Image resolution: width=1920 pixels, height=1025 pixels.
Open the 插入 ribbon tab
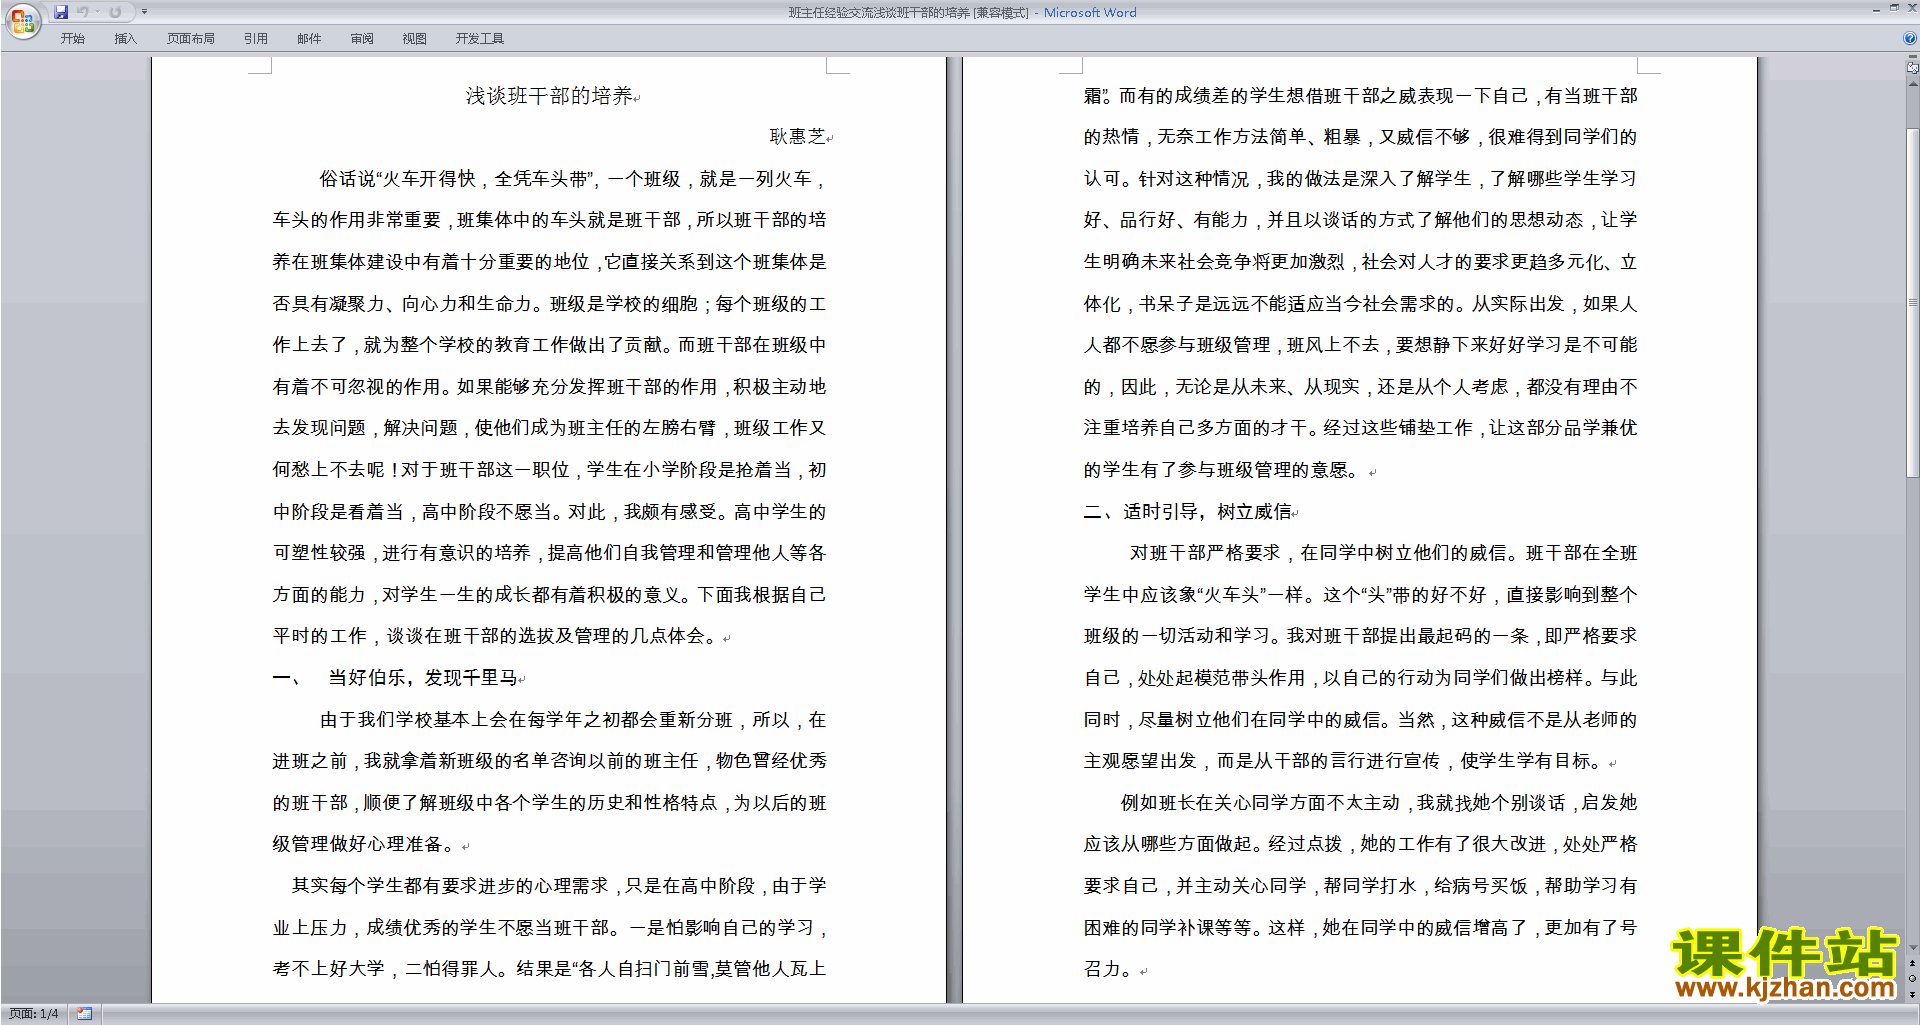tap(125, 39)
